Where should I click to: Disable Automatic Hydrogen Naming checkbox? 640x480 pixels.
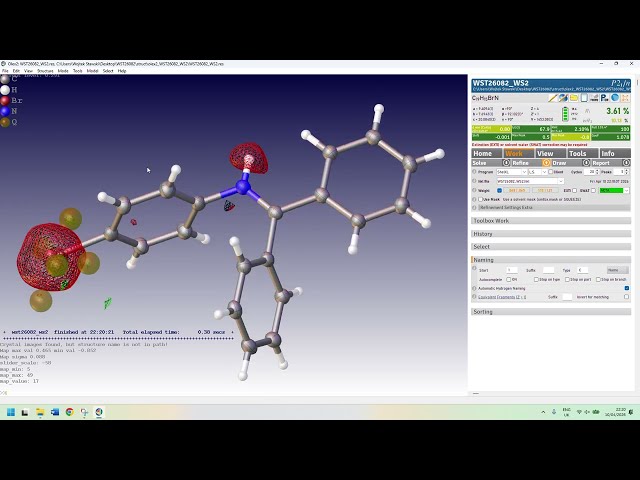[627, 288]
